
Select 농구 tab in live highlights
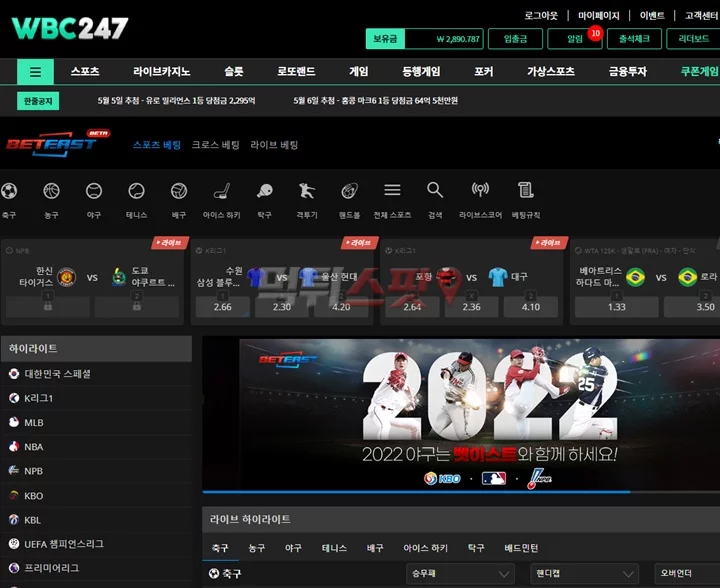257,548
